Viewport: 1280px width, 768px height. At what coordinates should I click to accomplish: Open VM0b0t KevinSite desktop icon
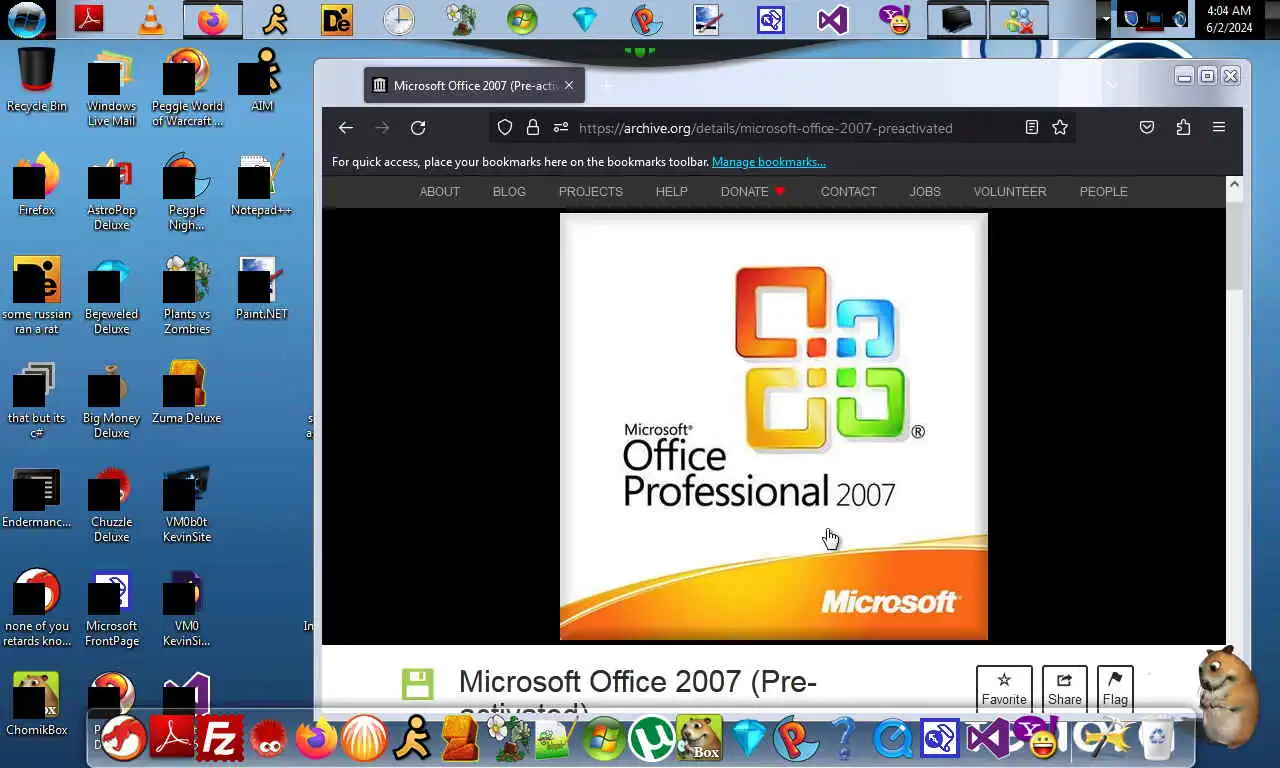[187, 505]
